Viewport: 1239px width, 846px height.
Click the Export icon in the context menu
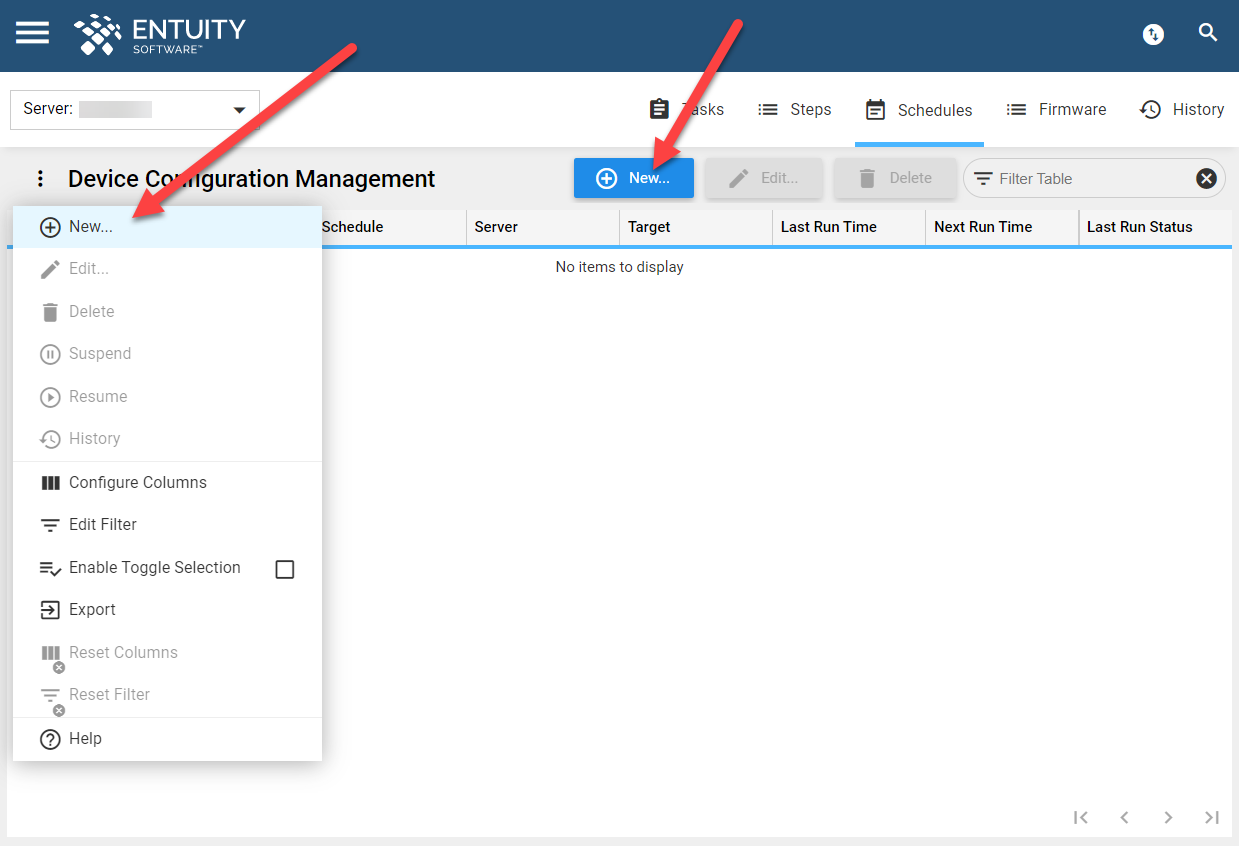pyautogui.click(x=51, y=610)
